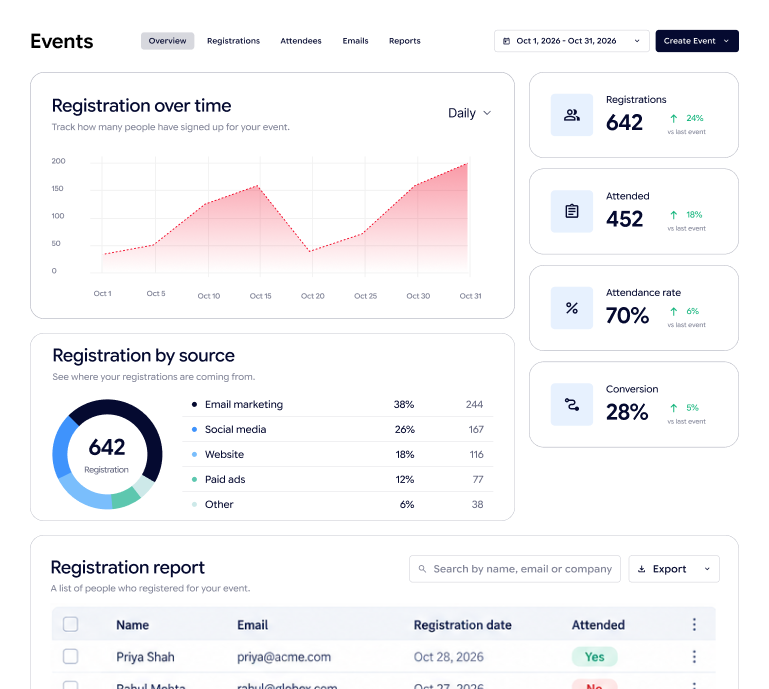This screenshot has height=689, width=769.
Task: Click the Oct 20 x-axis label
Action: 312,296
